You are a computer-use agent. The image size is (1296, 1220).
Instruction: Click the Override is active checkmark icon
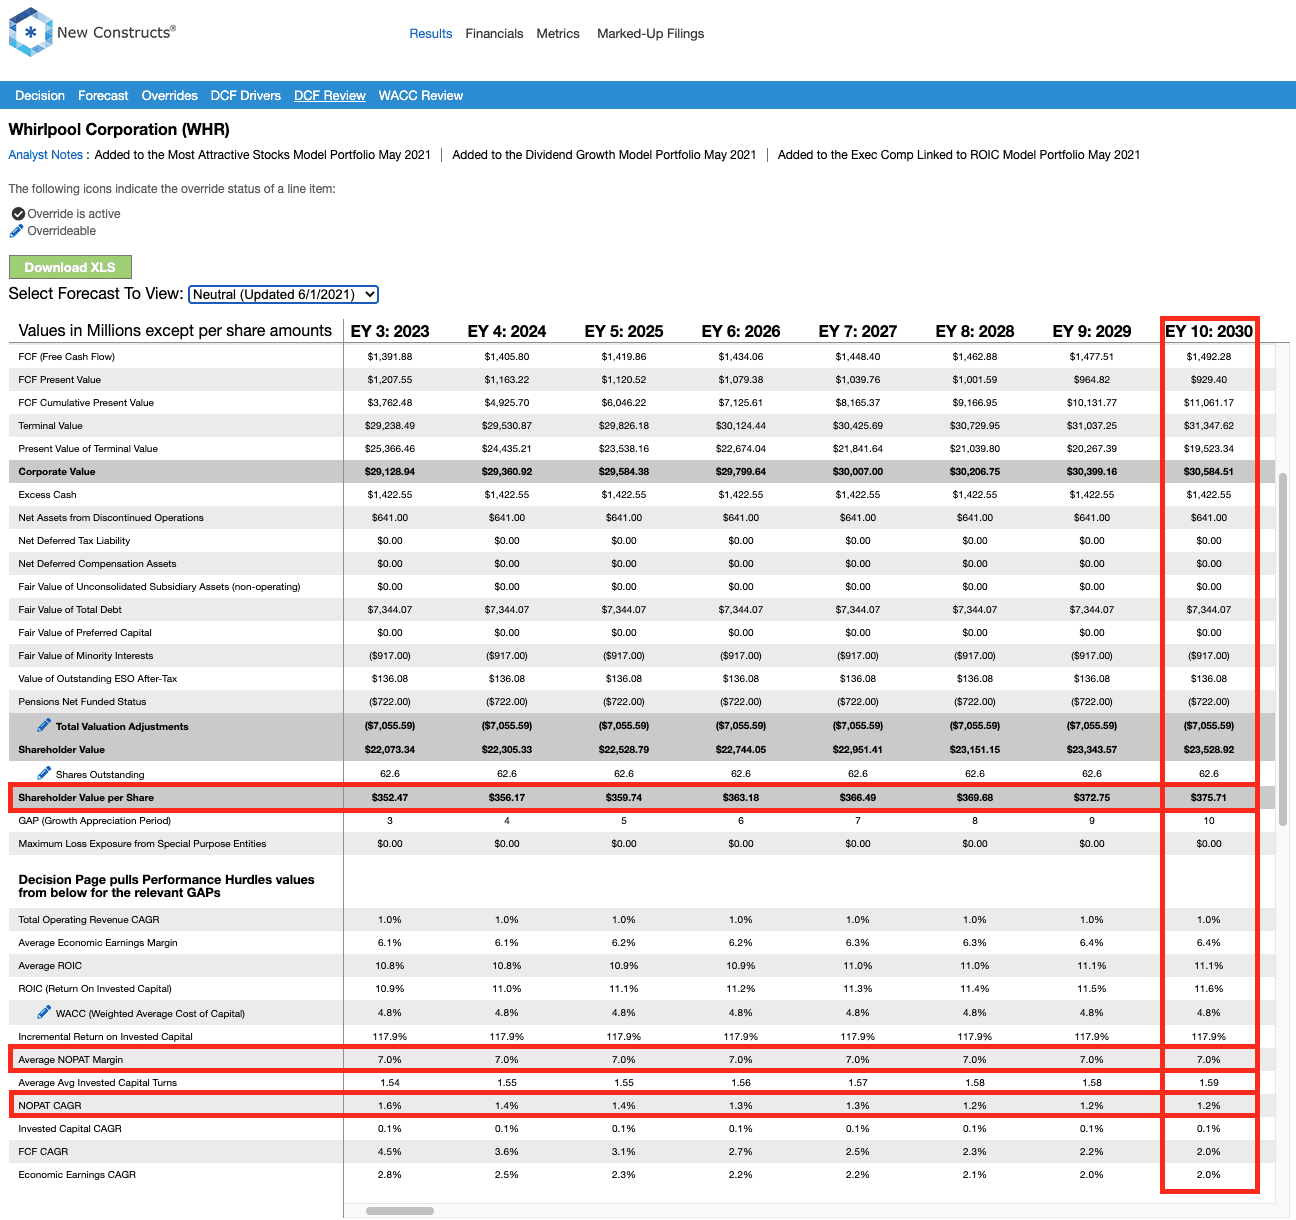pos(18,214)
